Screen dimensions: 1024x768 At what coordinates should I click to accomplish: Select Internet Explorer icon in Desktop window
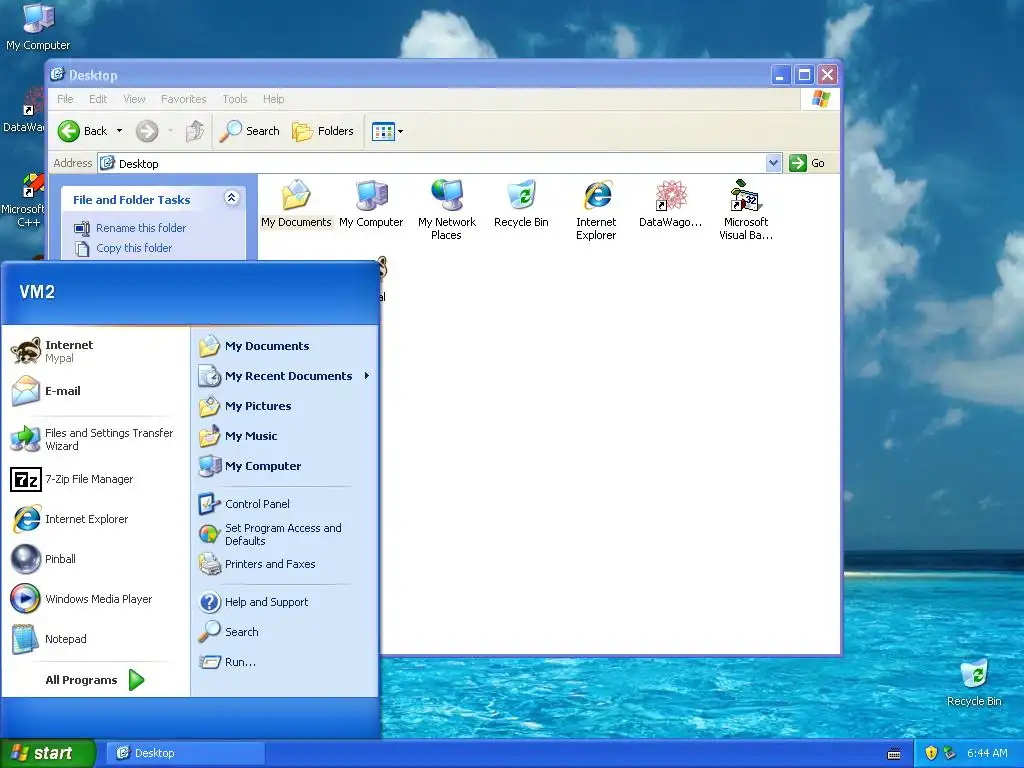[596, 210]
